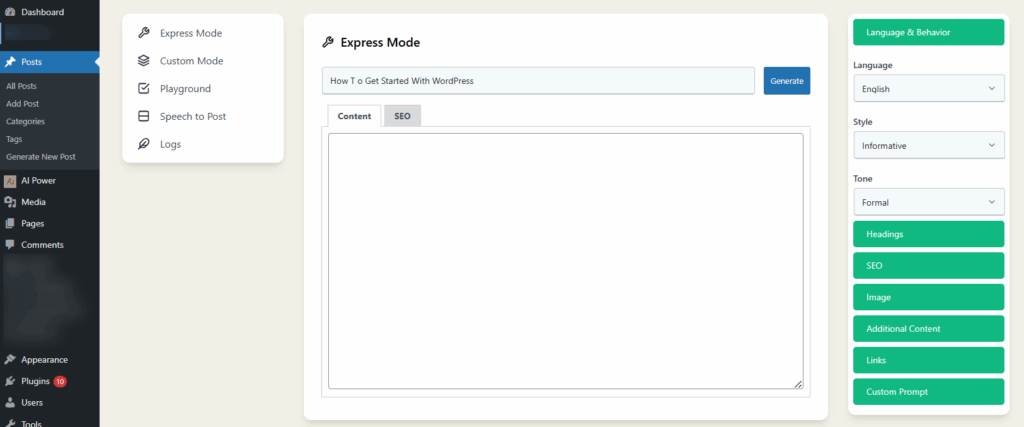
Task: Expand the SEO settings section in right panel
Action: [x=929, y=266]
